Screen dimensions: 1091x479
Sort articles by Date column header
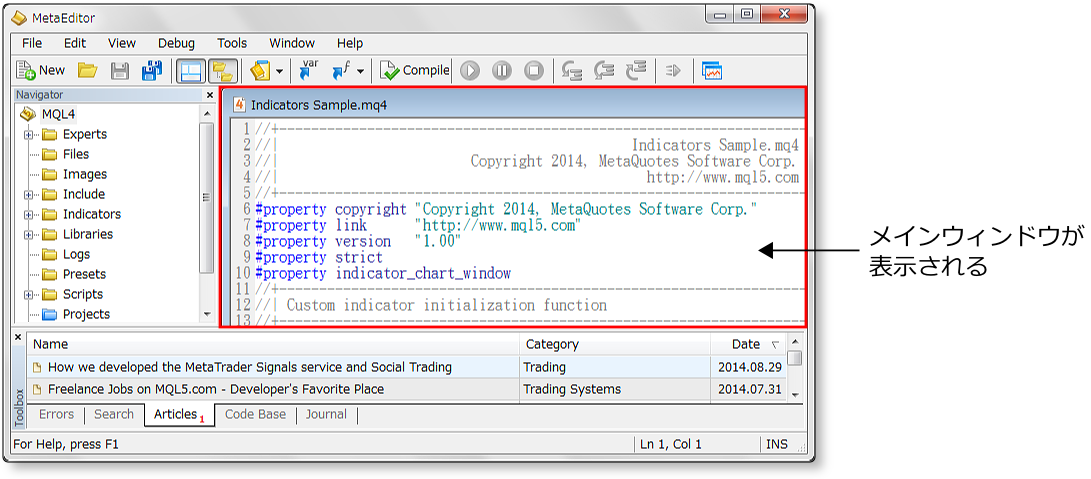[746, 344]
